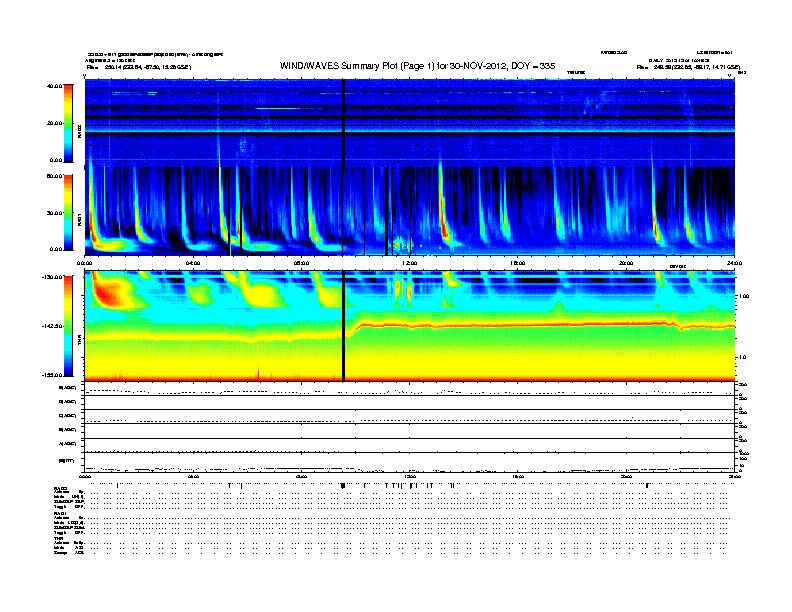The height and width of the screenshot is (612, 792).
Task: Select the 60.00 label on RAD1 color scale
Action: [55, 176]
